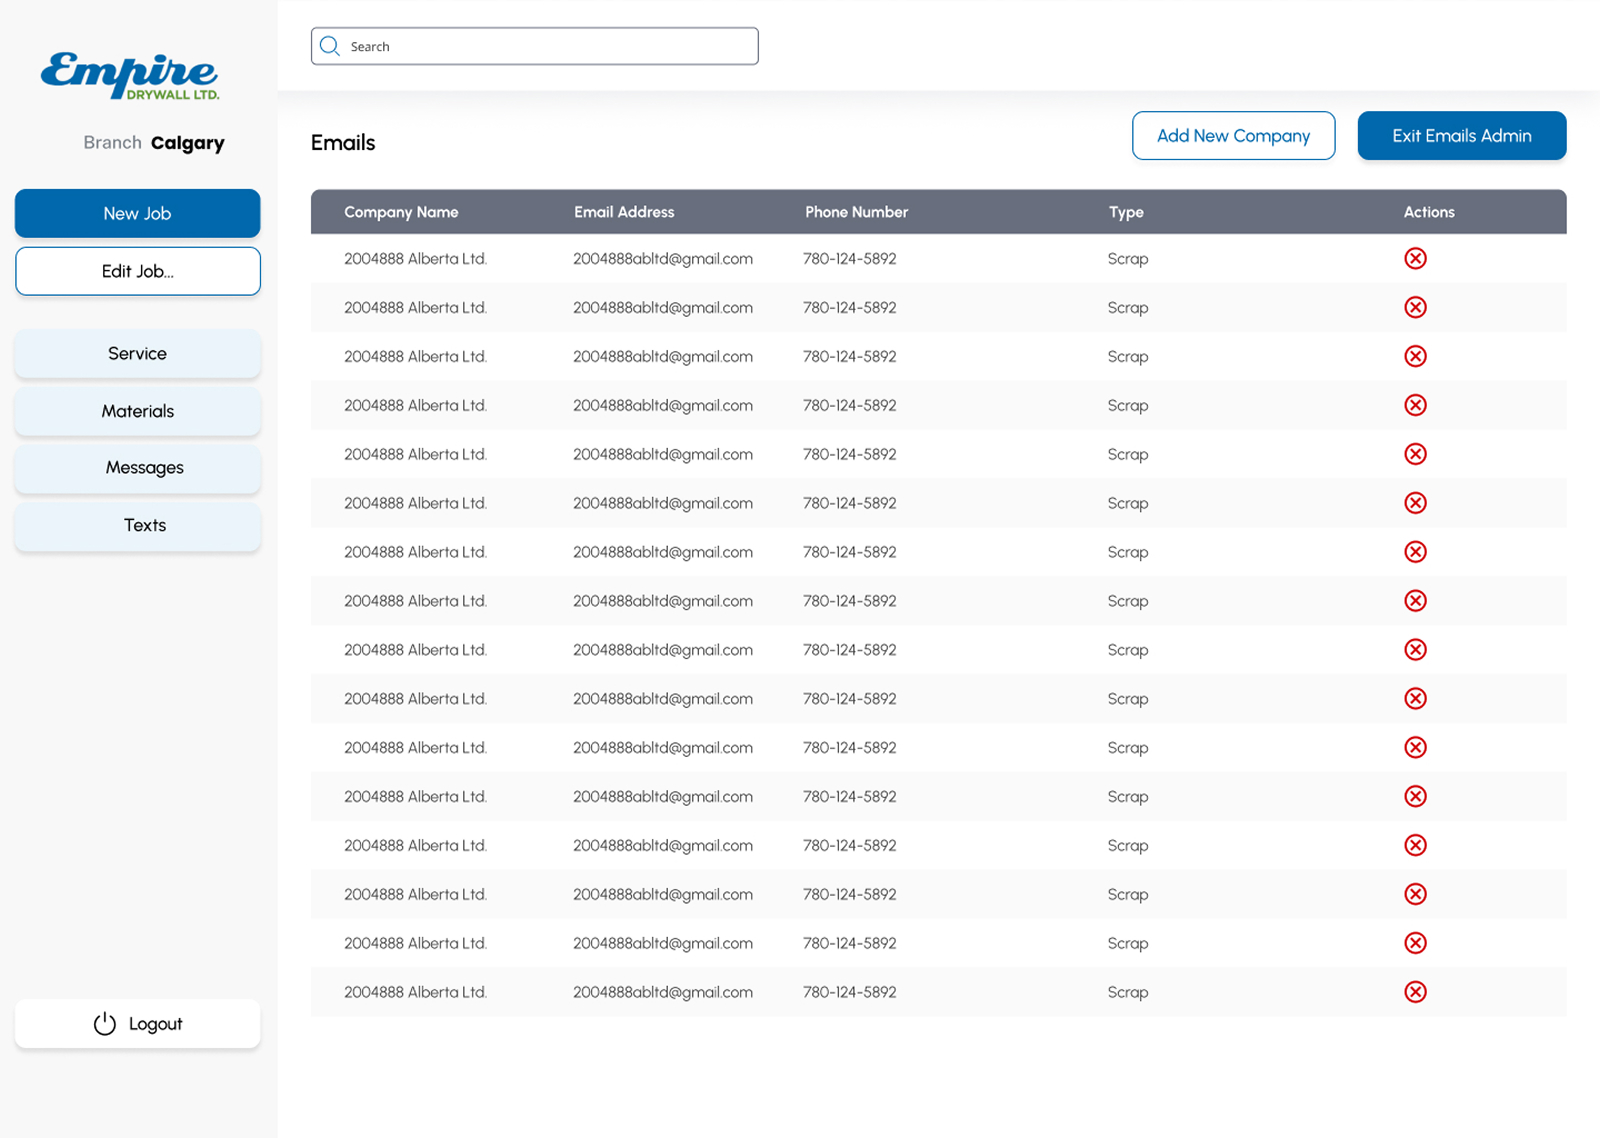Click Add New Company
The width and height of the screenshot is (1600, 1138).
click(x=1233, y=135)
